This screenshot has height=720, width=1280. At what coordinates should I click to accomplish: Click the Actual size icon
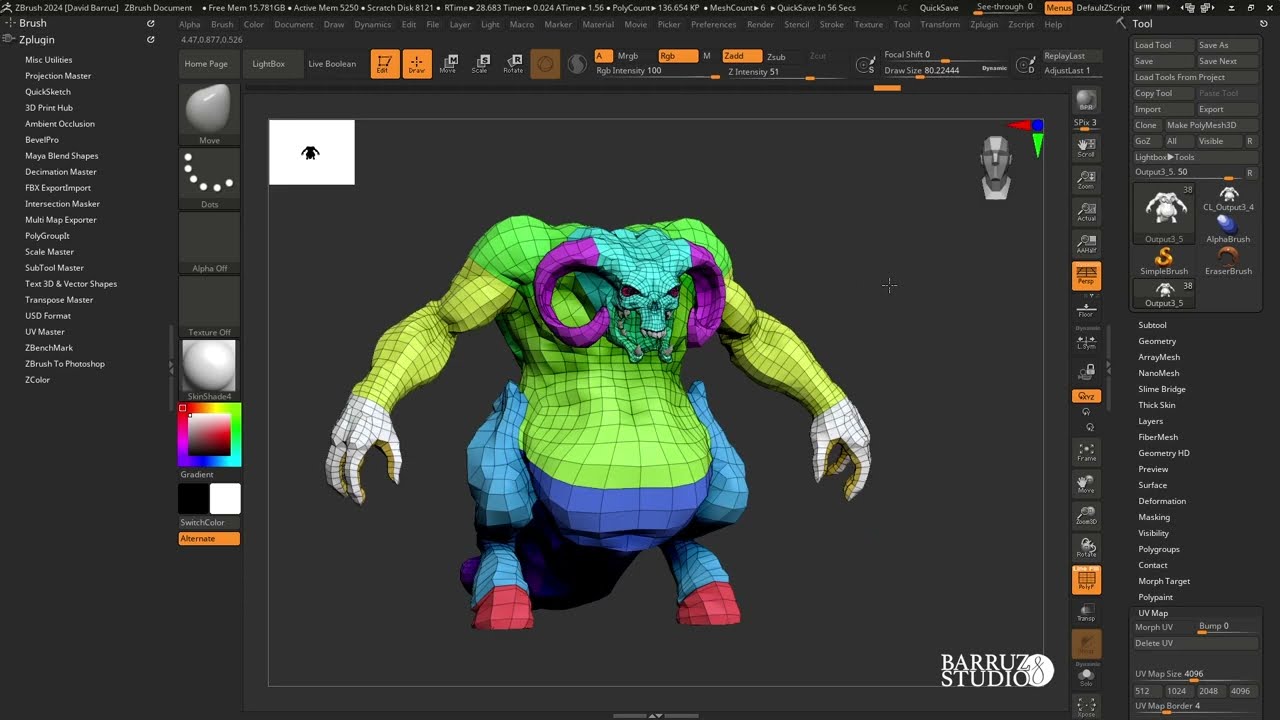click(1086, 212)
